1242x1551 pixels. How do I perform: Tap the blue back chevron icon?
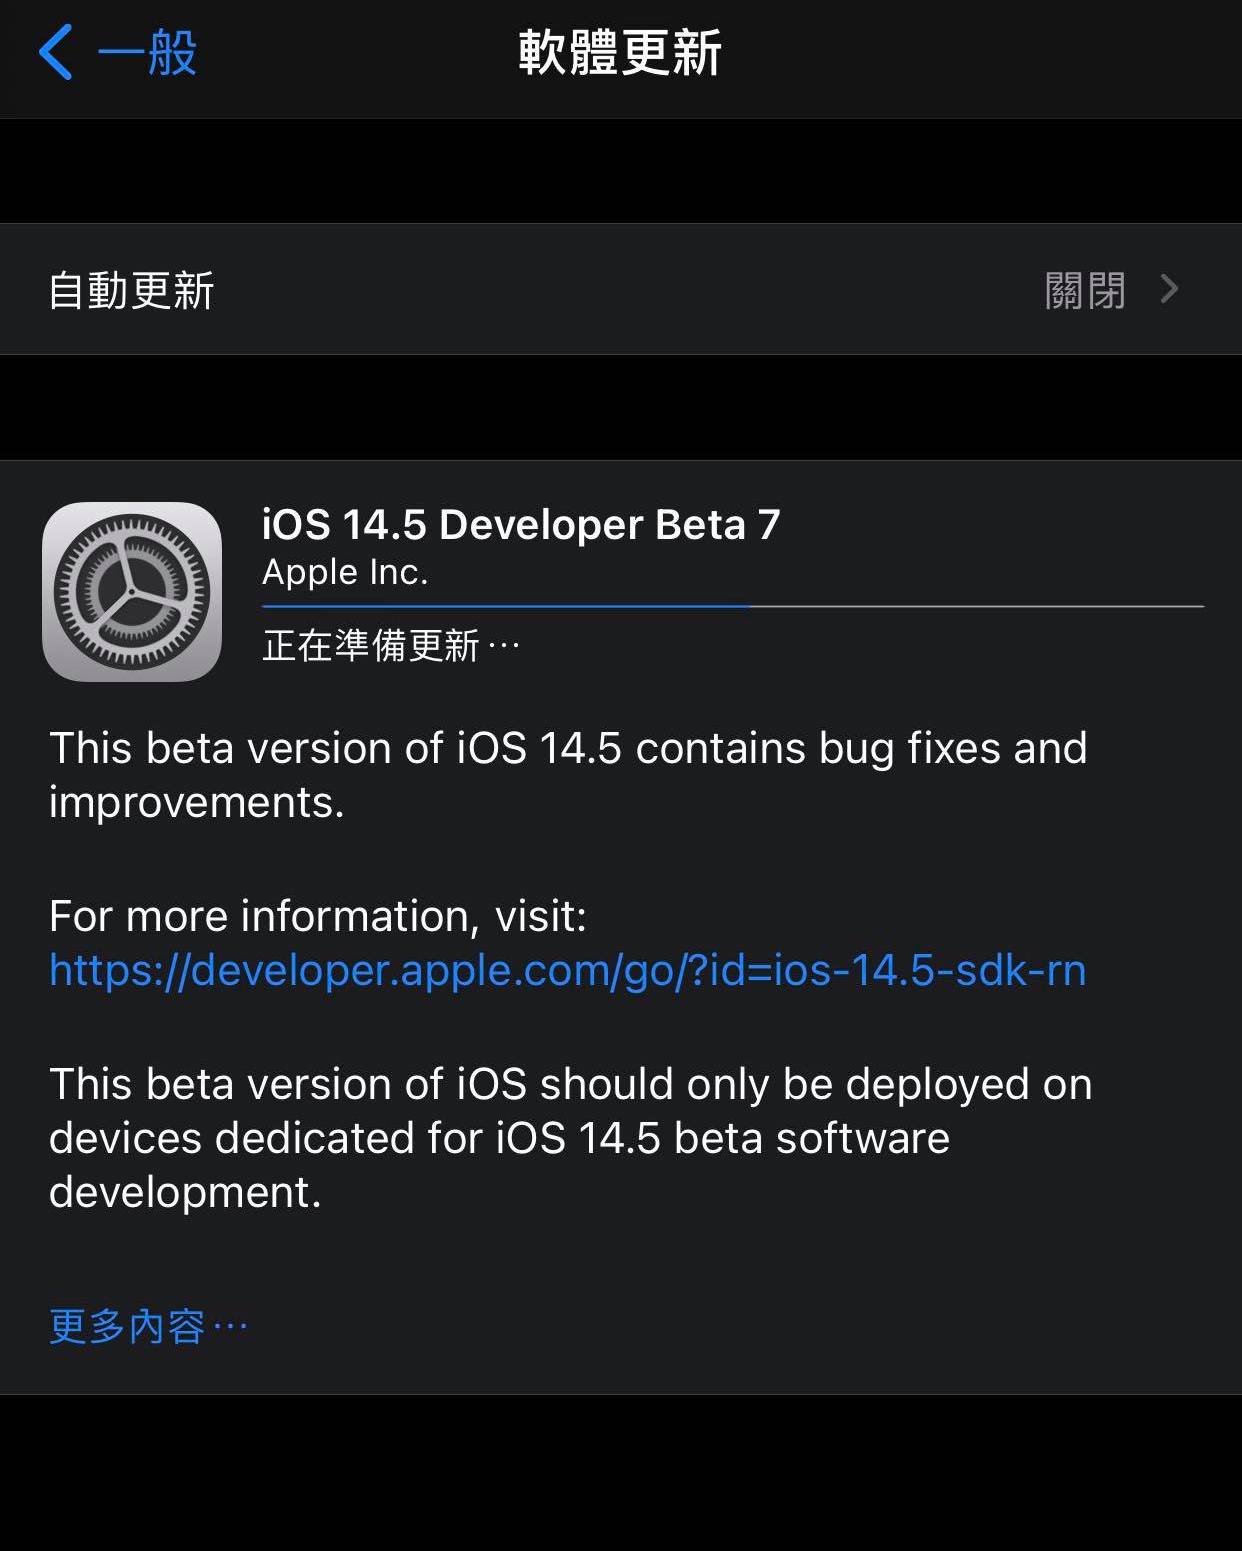55,52
